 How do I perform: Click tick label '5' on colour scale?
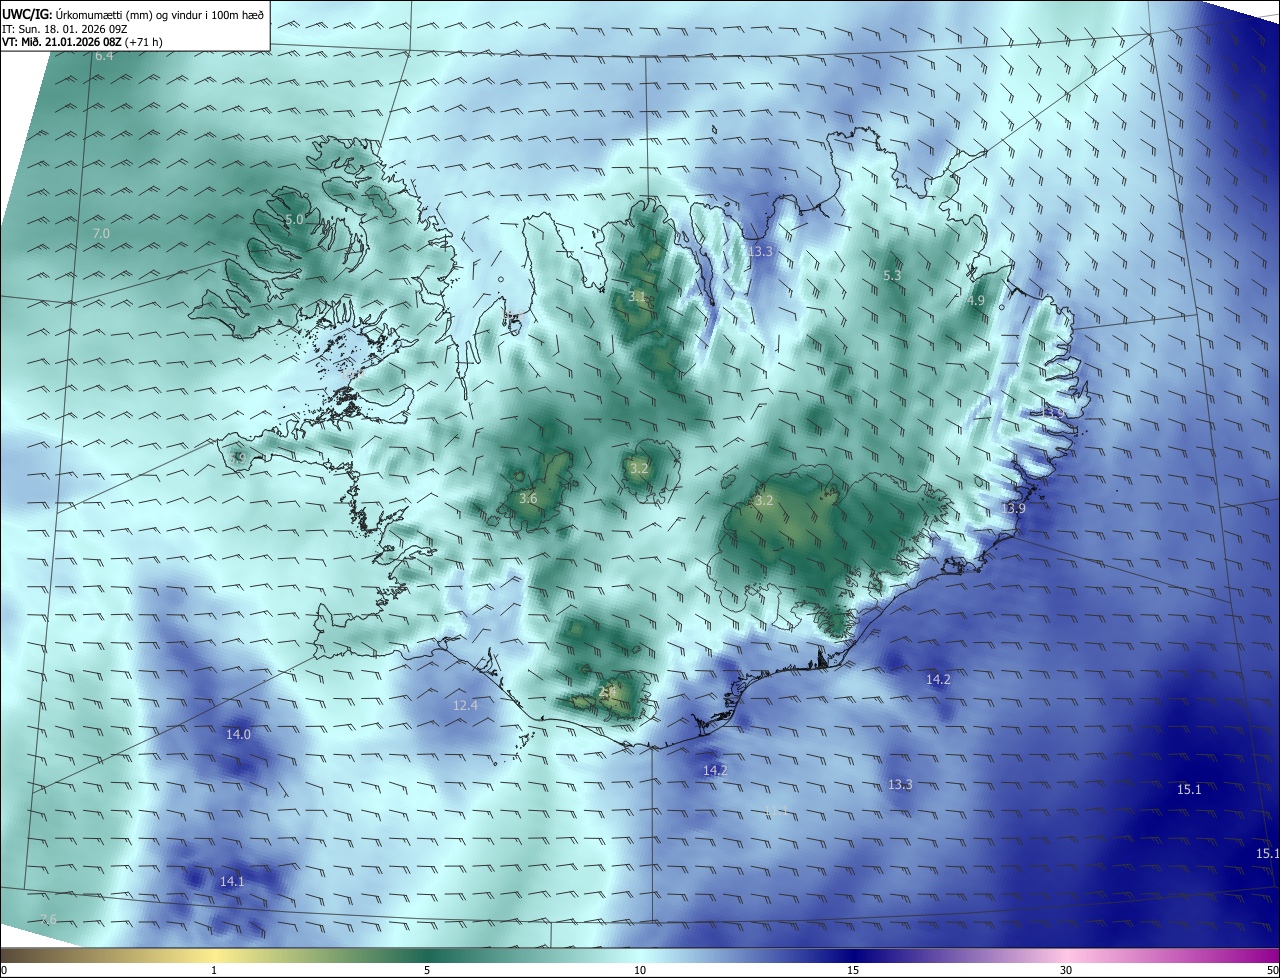pyautogui.click(x=427, y=970)
